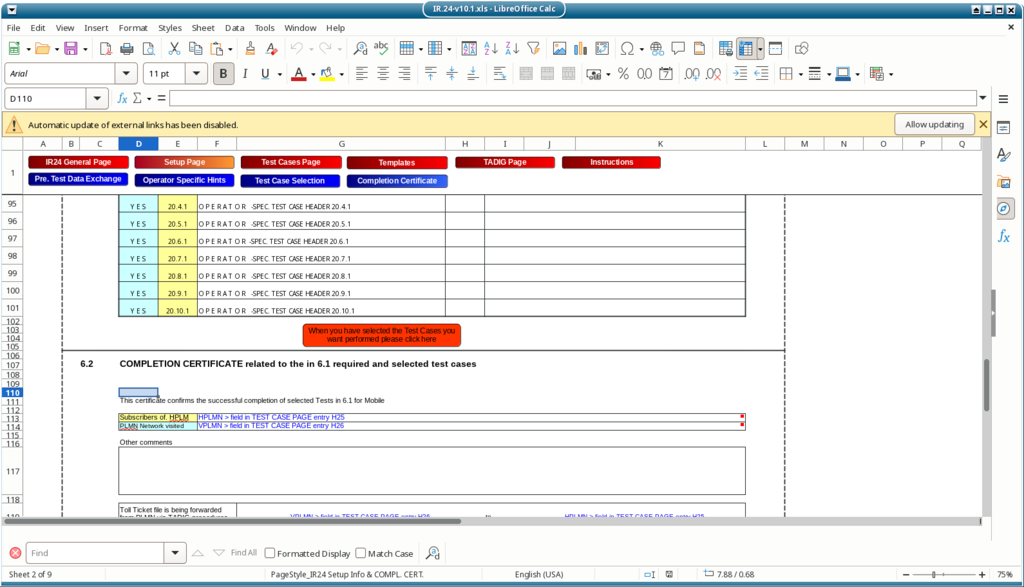Image resolution: width=1024 pixels, height=587 pixels.
Task: Toggle Bold formatting
Action: pyautogui.click(x=223, y=73)
